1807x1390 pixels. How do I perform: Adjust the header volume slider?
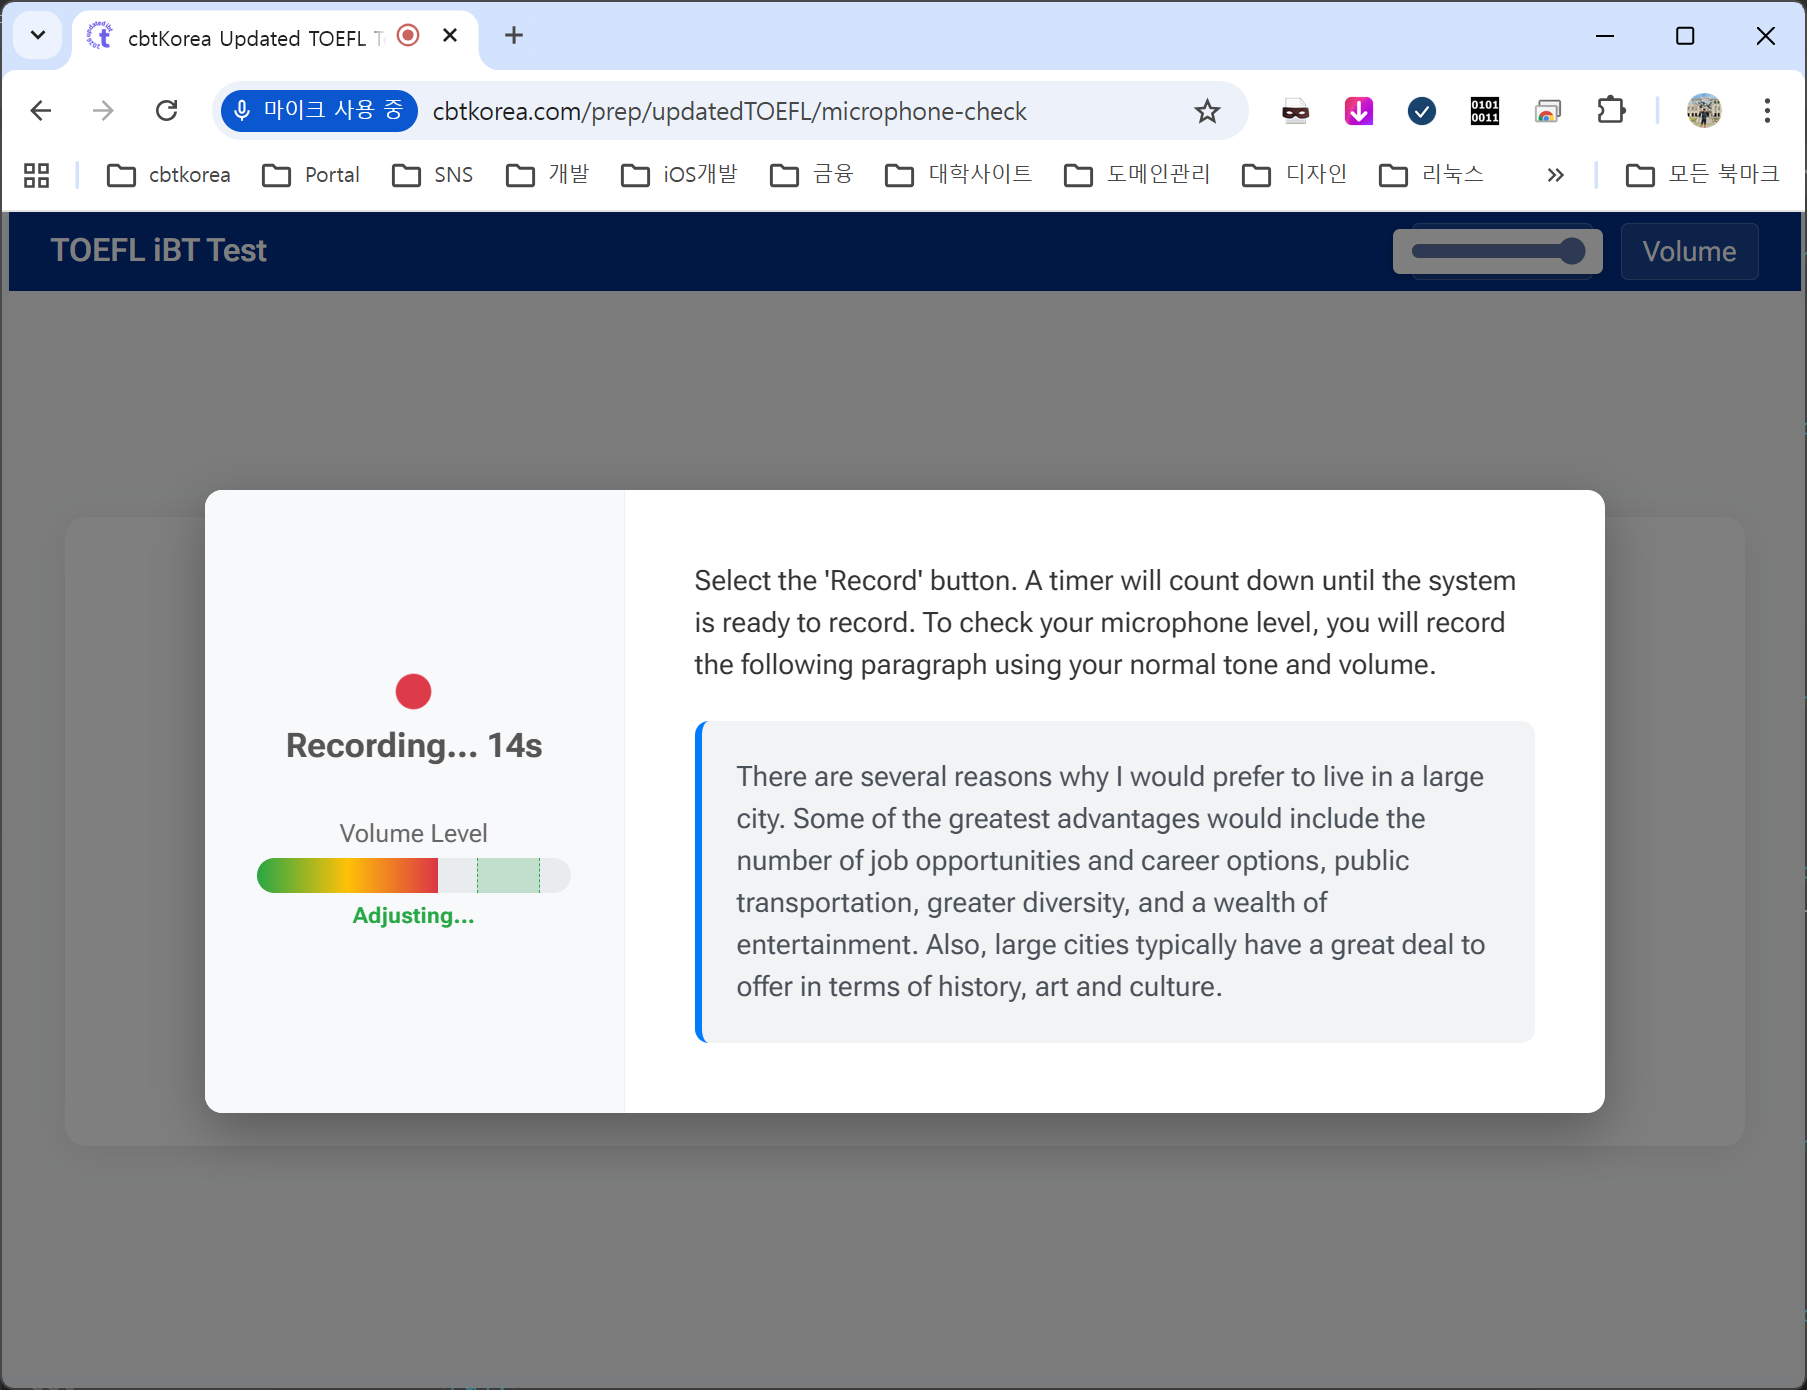[1497, 251]
